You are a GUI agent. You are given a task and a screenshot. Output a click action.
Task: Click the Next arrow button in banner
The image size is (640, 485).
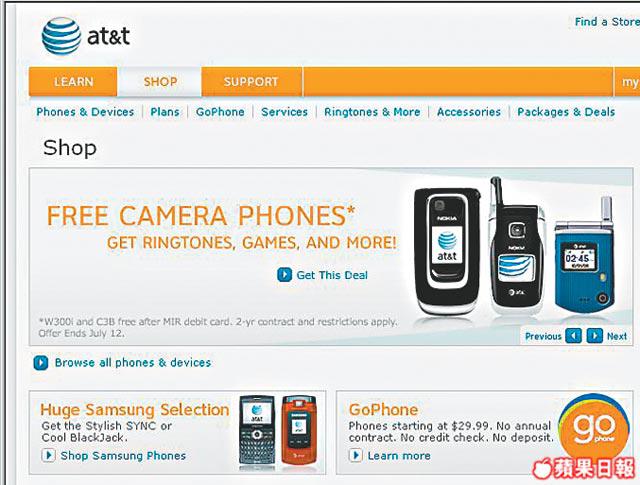click(x=595, y=336)
